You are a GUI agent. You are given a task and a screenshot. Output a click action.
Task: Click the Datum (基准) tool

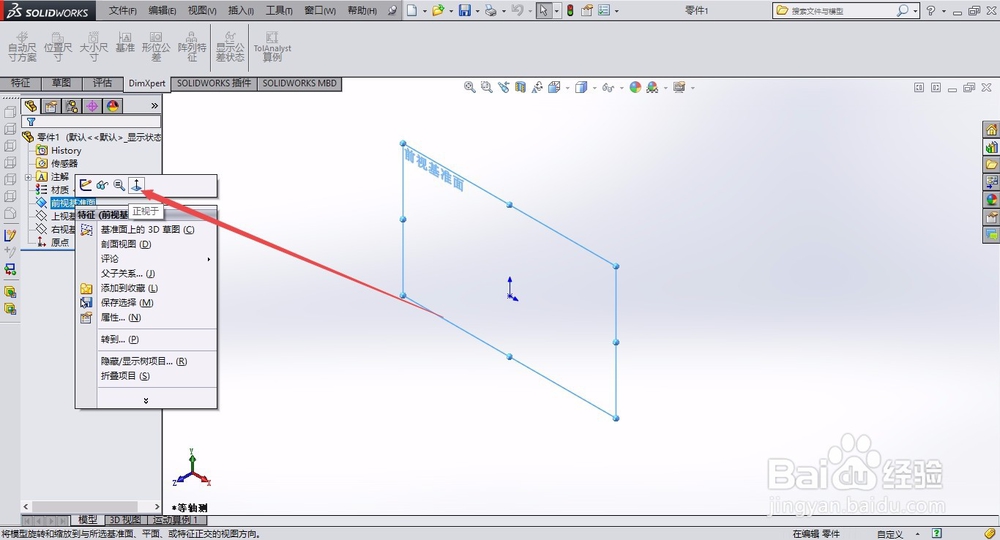point(125,43)
